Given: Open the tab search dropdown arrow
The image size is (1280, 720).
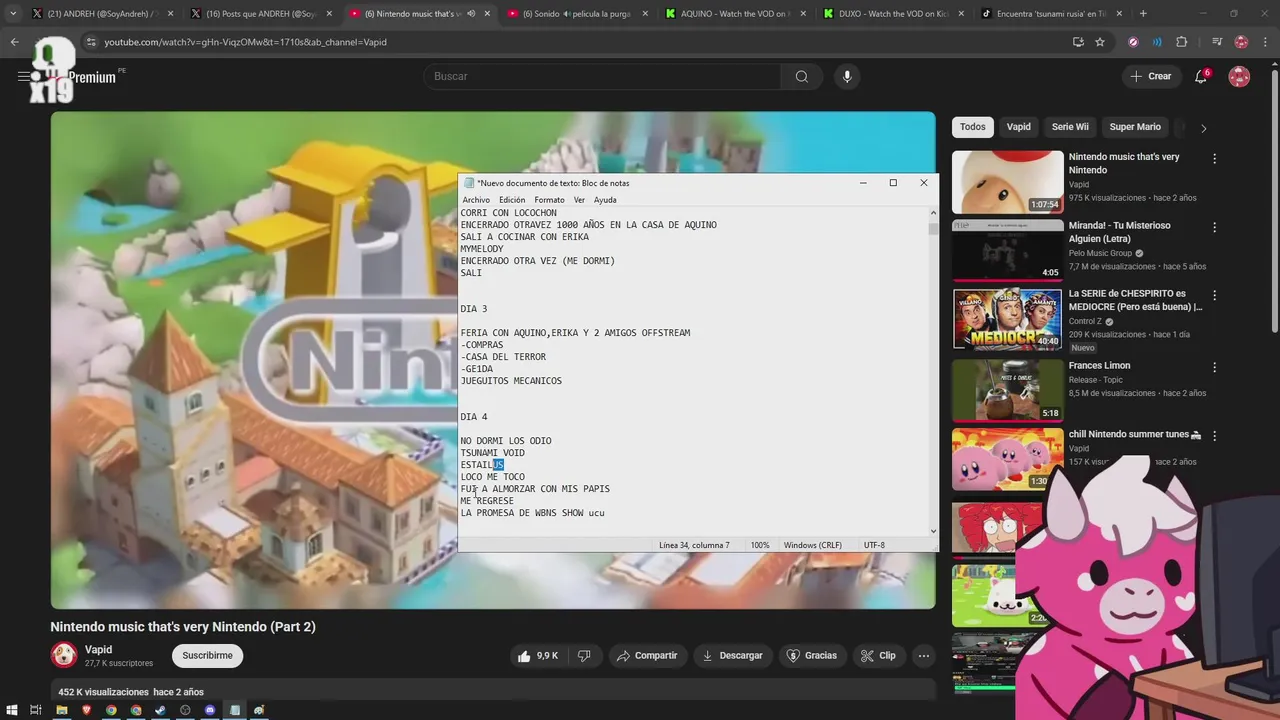Looking at the screenshot, I should point(12,14).
